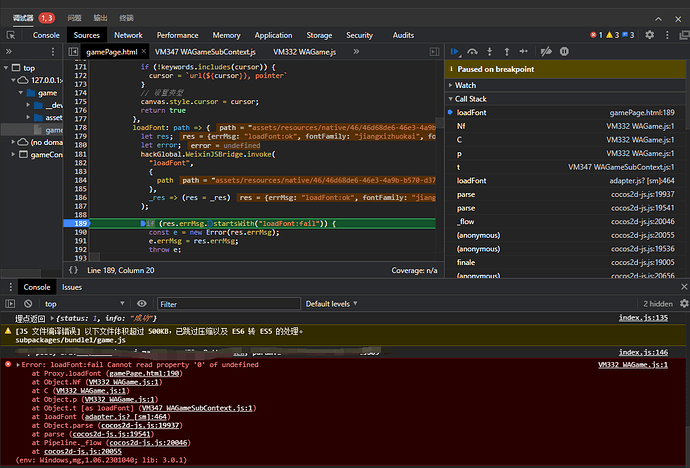The width and height of the screenshot is (690, 468).
Task: Resume script execution in debugger
Action: click(x=455, y=51)
